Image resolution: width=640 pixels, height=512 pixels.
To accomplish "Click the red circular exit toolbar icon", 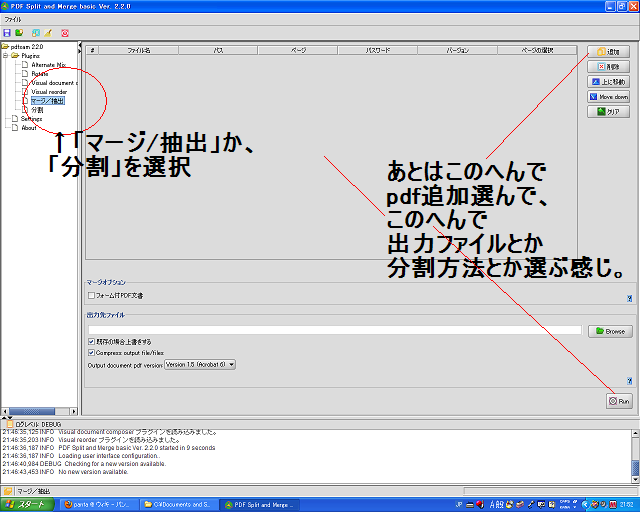I will [65, 33].
